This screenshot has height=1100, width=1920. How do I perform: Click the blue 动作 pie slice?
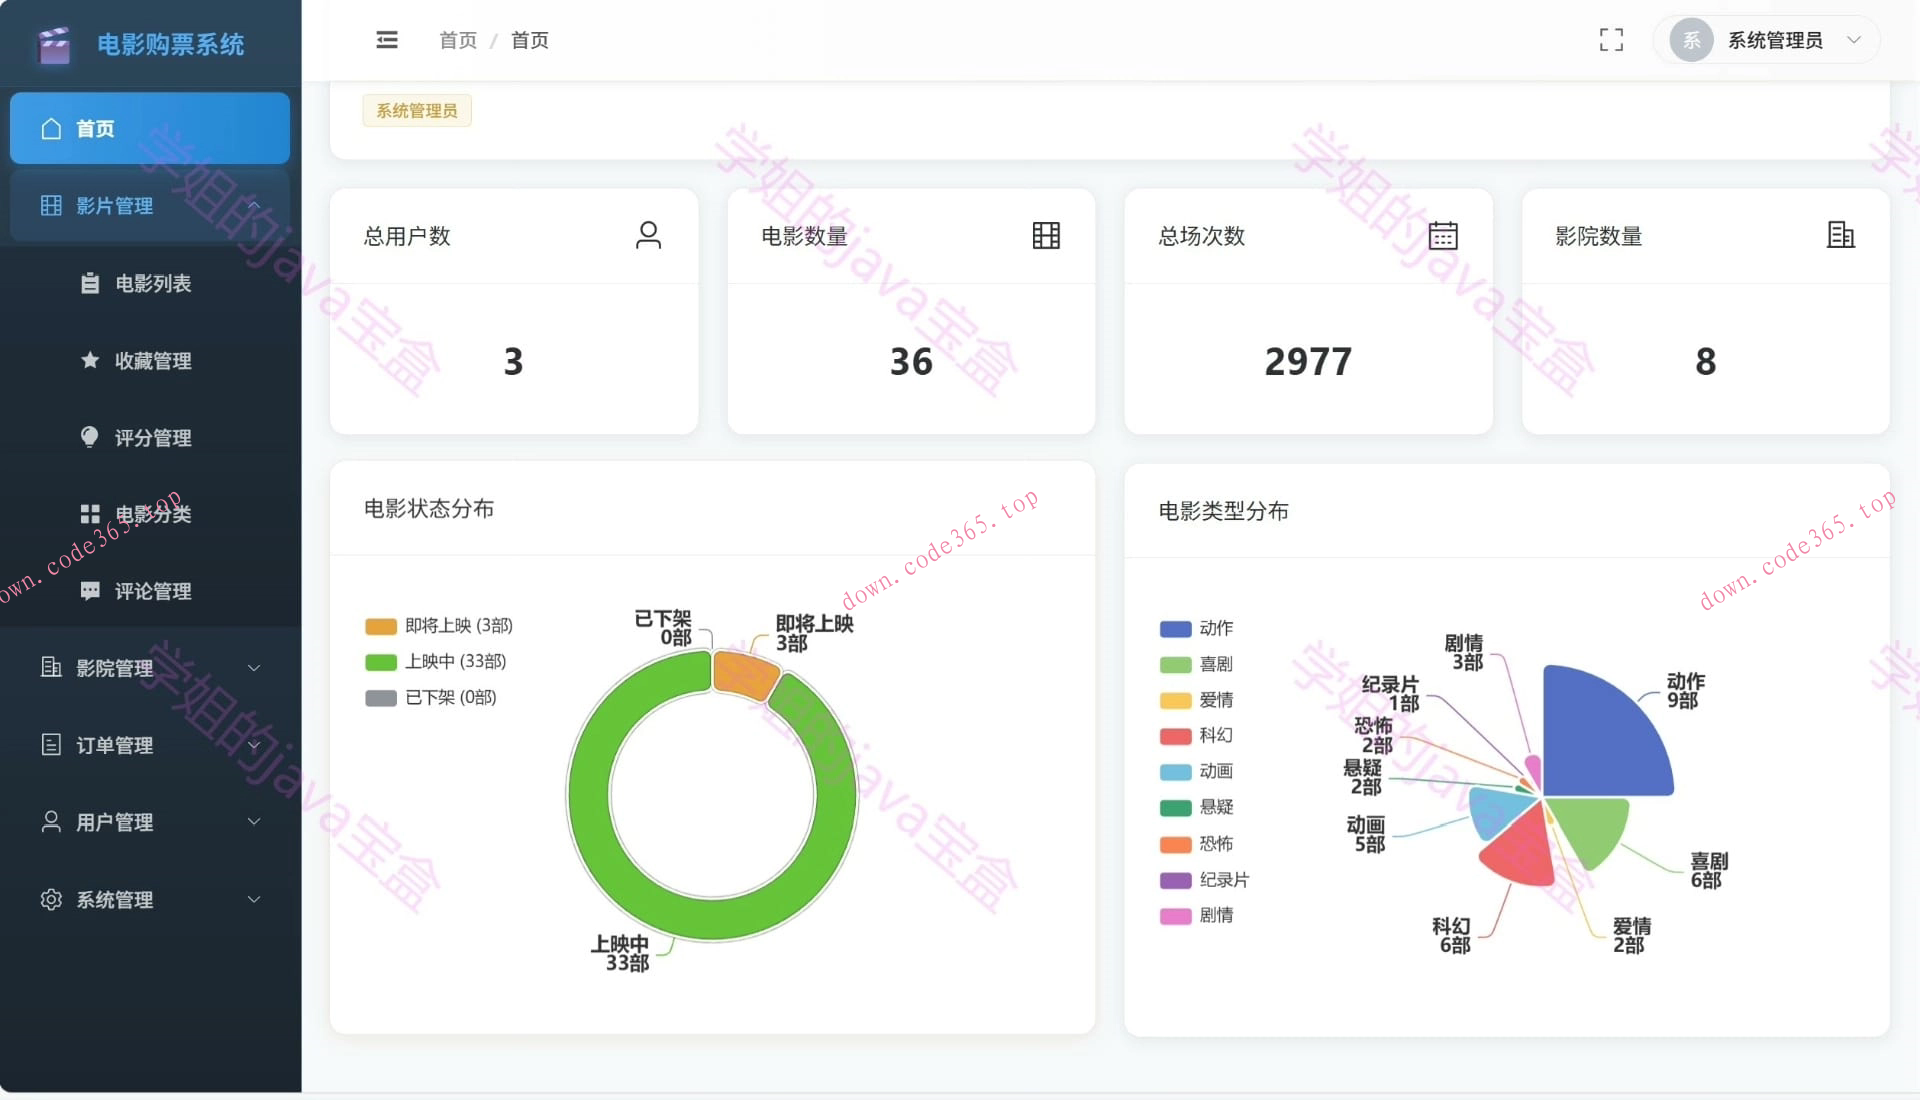pos(1595,737)
